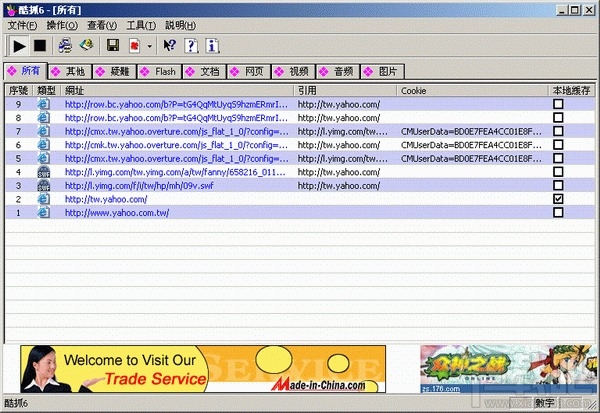
Task: Open the zs.178.com game ad banner
Action: [507, 369]
